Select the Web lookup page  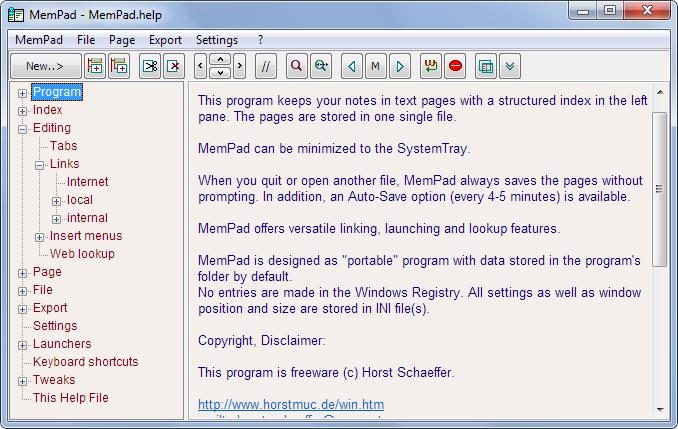[x=82, y=254]
